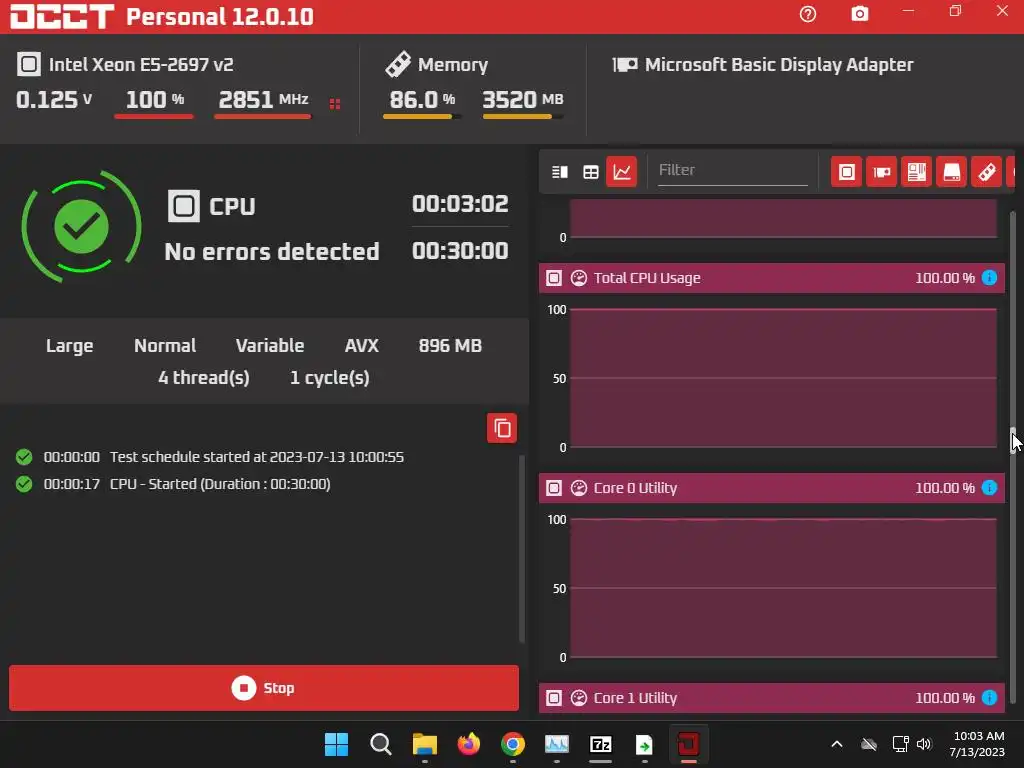This screenshot has width=1024, height=768.
Task: Click the 2851 MHz clock value
Action: (263, 99)
